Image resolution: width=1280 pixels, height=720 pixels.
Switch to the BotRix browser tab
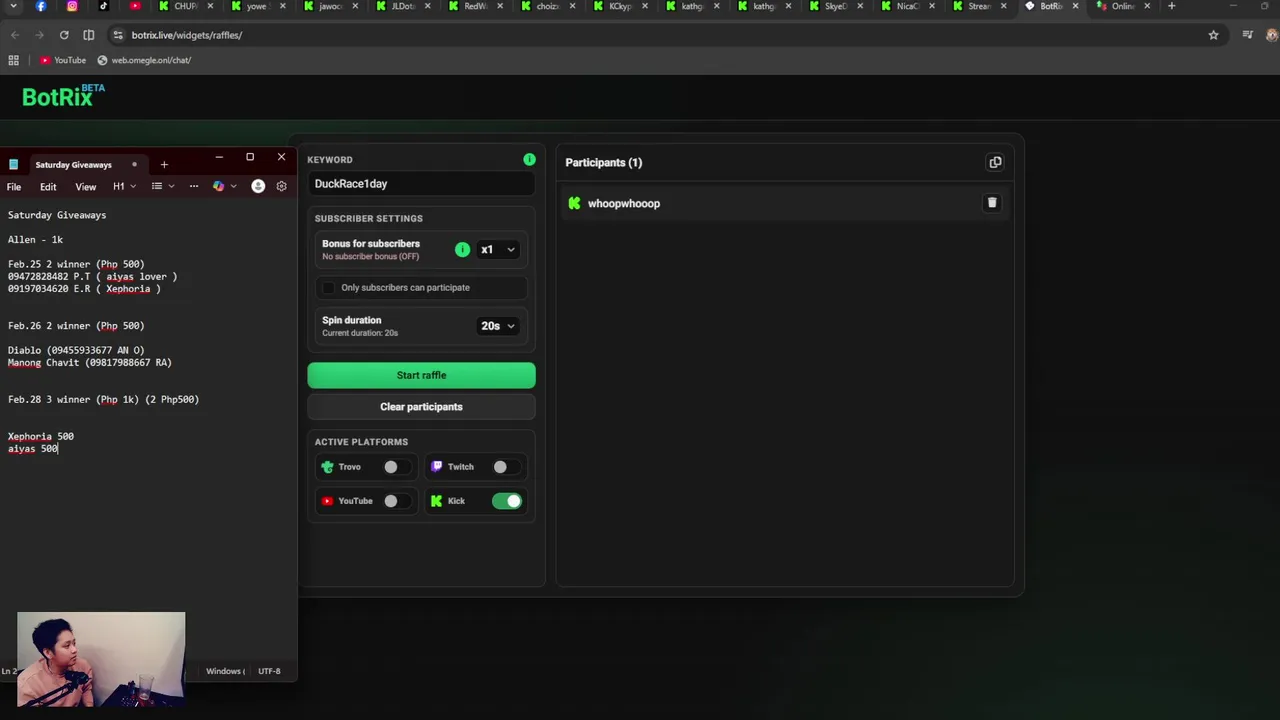[x=1051, y=6]
